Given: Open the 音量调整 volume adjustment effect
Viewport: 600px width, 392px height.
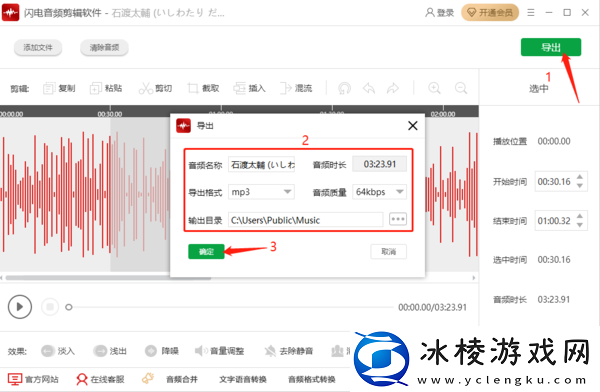Looking at the screenshot, I should click(220, 351).
